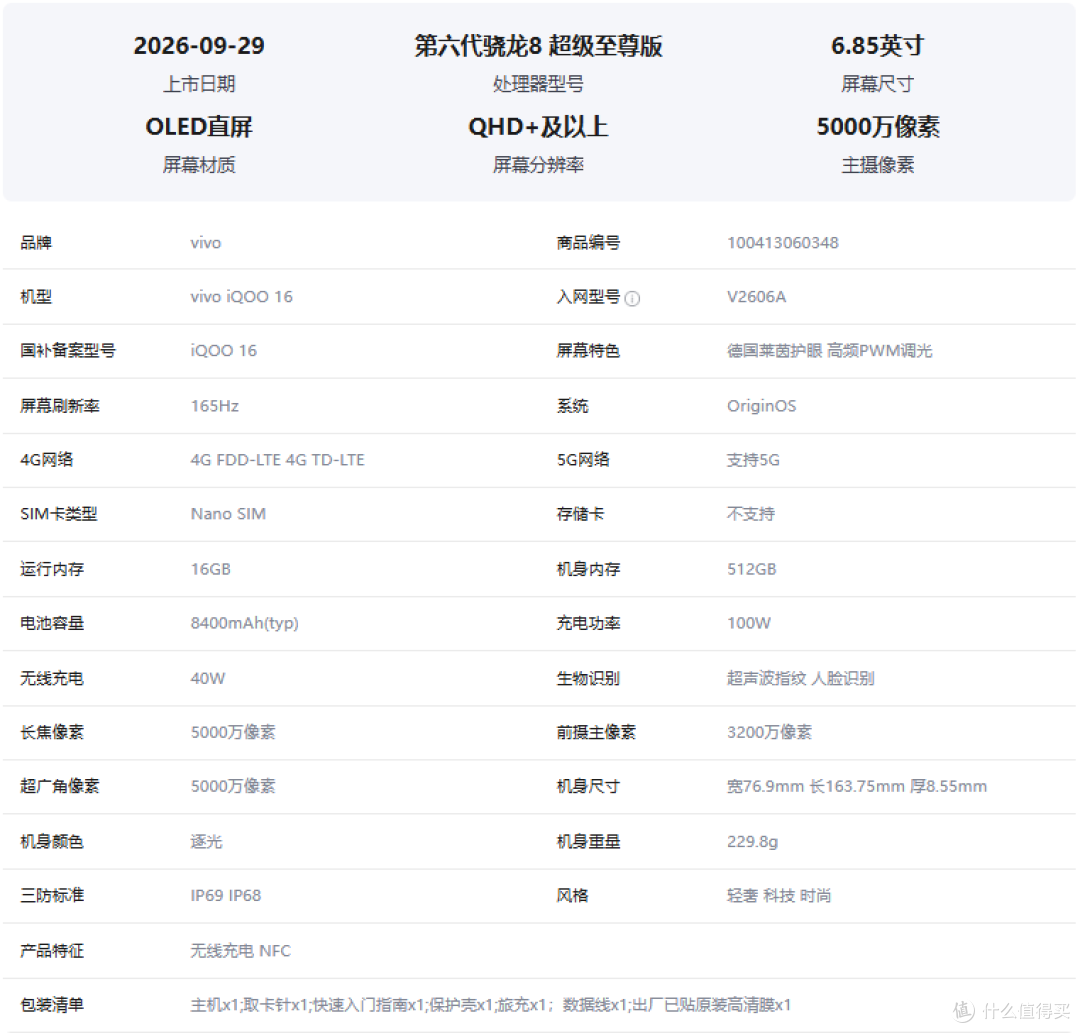The height and width of the screenshot is (1033, 1080).
Task: Select style value 轻奢 科技 时尚
Action: [x=779, y=895]
